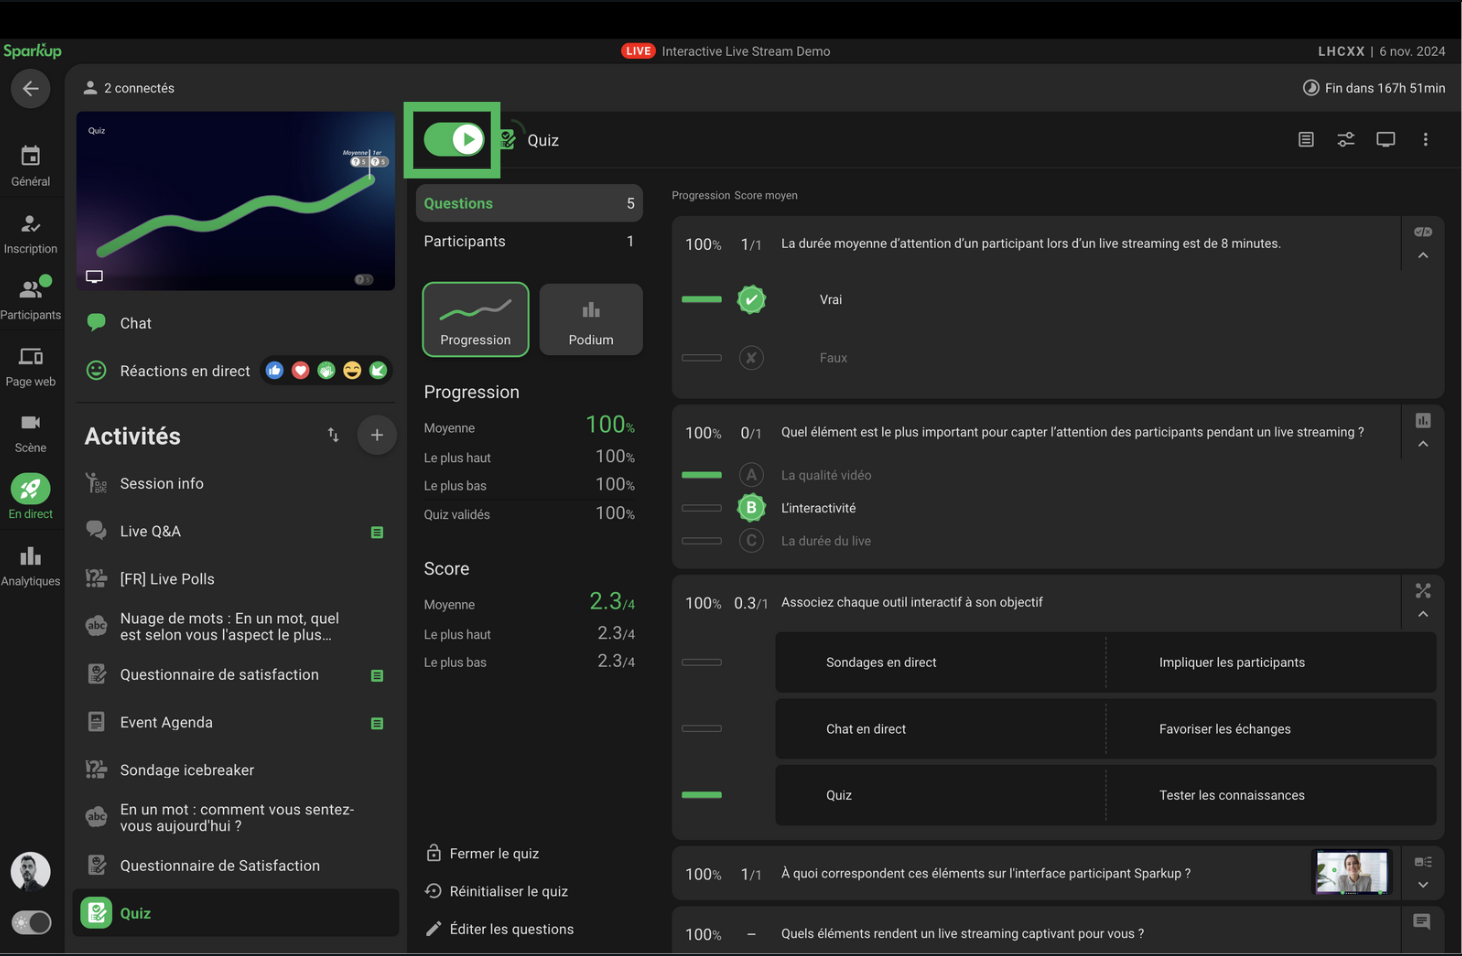This screenshot has width=1462, height=956.
Task: Open the Analytiques sidebar section
Action: 30,566
